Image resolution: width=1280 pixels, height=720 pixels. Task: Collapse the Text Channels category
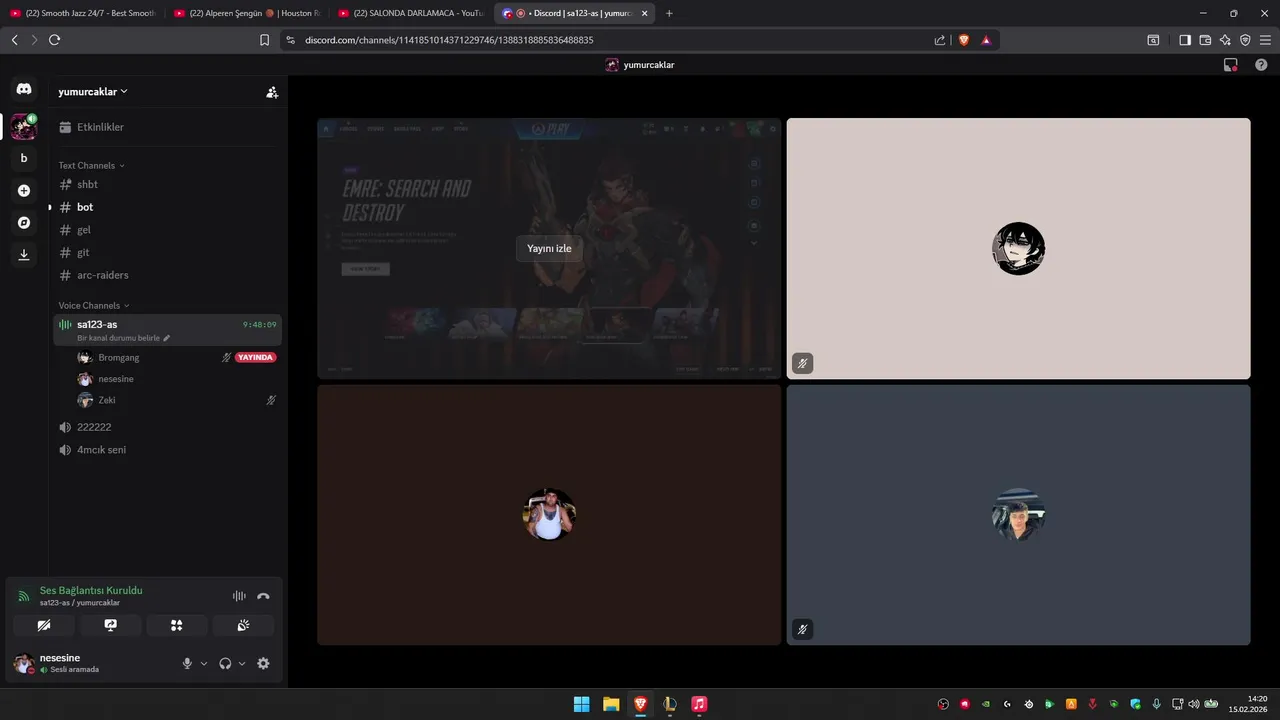click(x=91, y=165)
